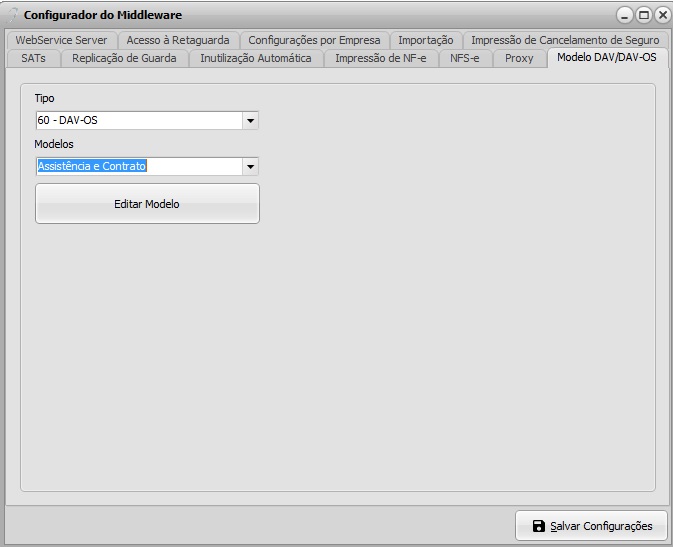Click the application icon in title bar
The image size is (673, 547).
coord(13,15)
